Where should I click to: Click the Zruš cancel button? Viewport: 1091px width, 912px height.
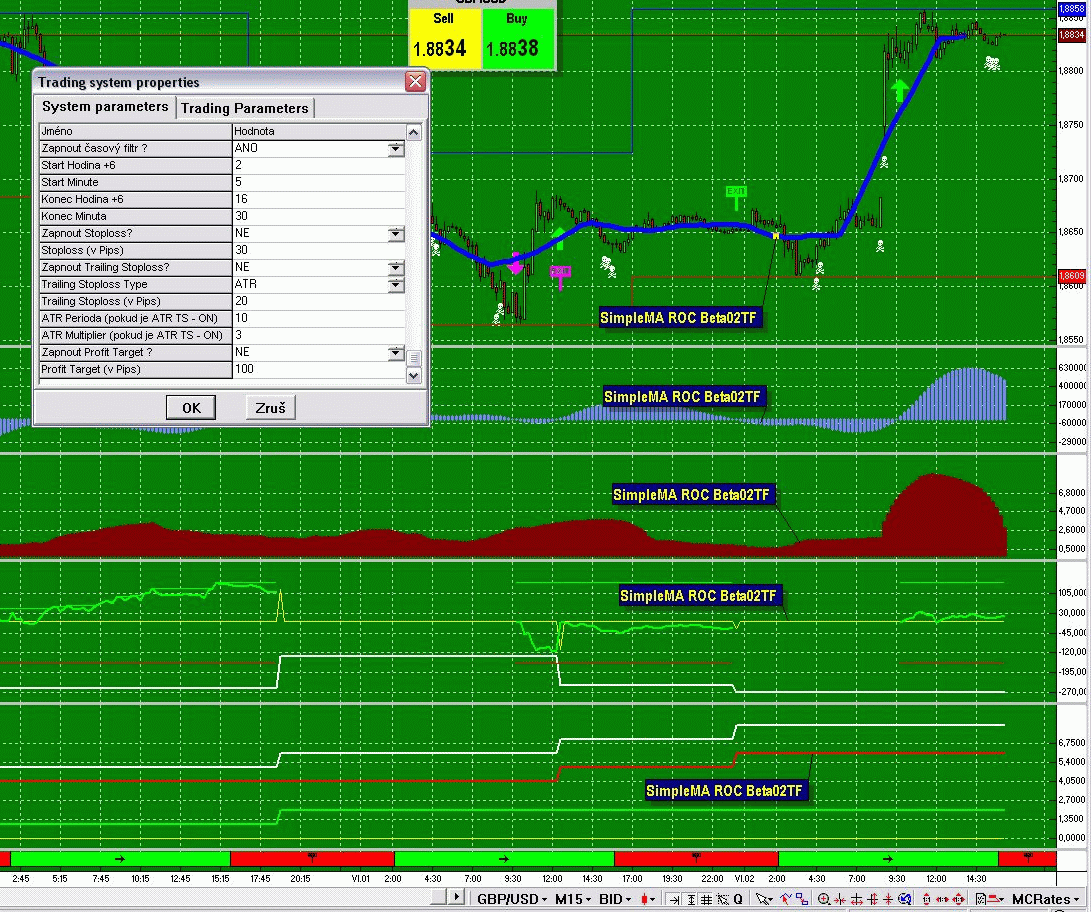coord(271,408)
